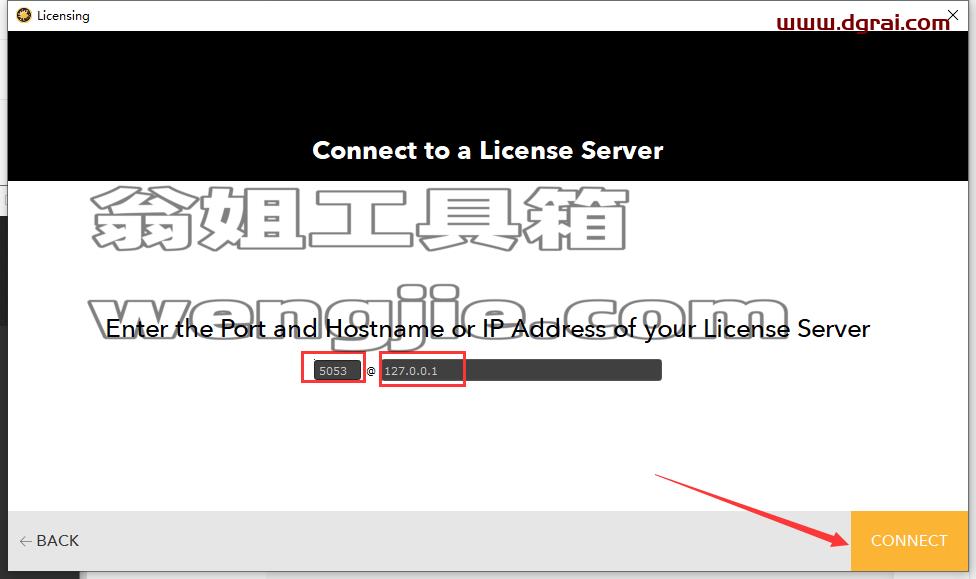Click the @ symbol between the fields
The height and width of the screenshot is (579, 976).
point(371,371)
